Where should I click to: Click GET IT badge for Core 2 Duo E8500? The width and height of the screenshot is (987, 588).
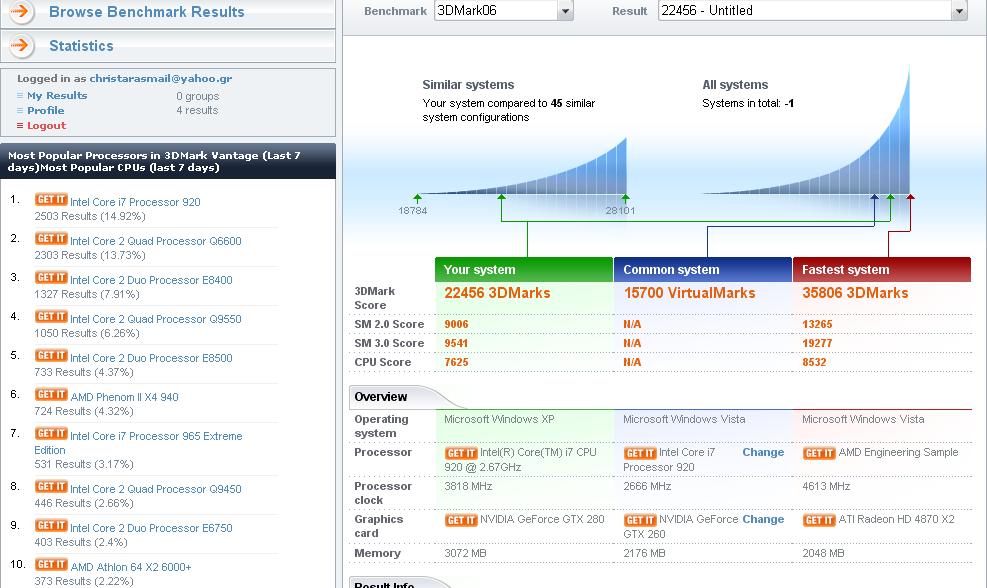pyautogui.click(x=51, y=356)
